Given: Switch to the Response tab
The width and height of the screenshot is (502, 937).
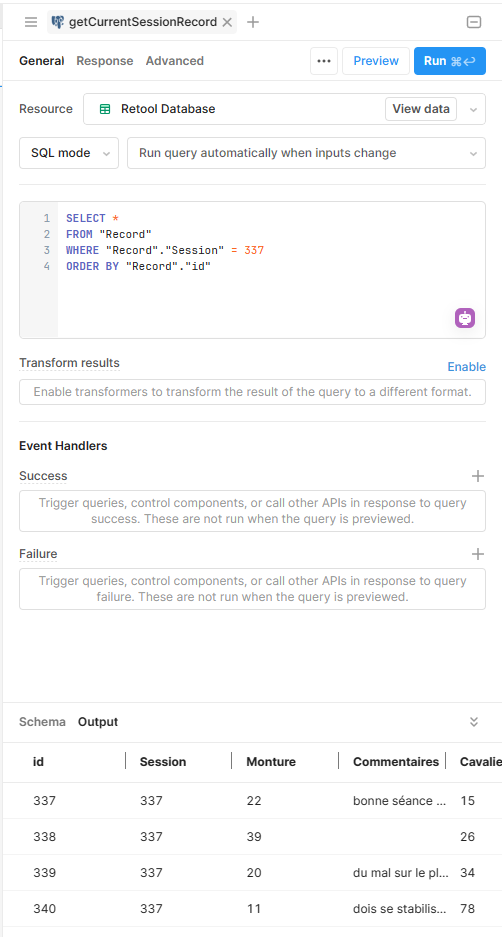Looking at the screenshot, I should click(105, 61).
